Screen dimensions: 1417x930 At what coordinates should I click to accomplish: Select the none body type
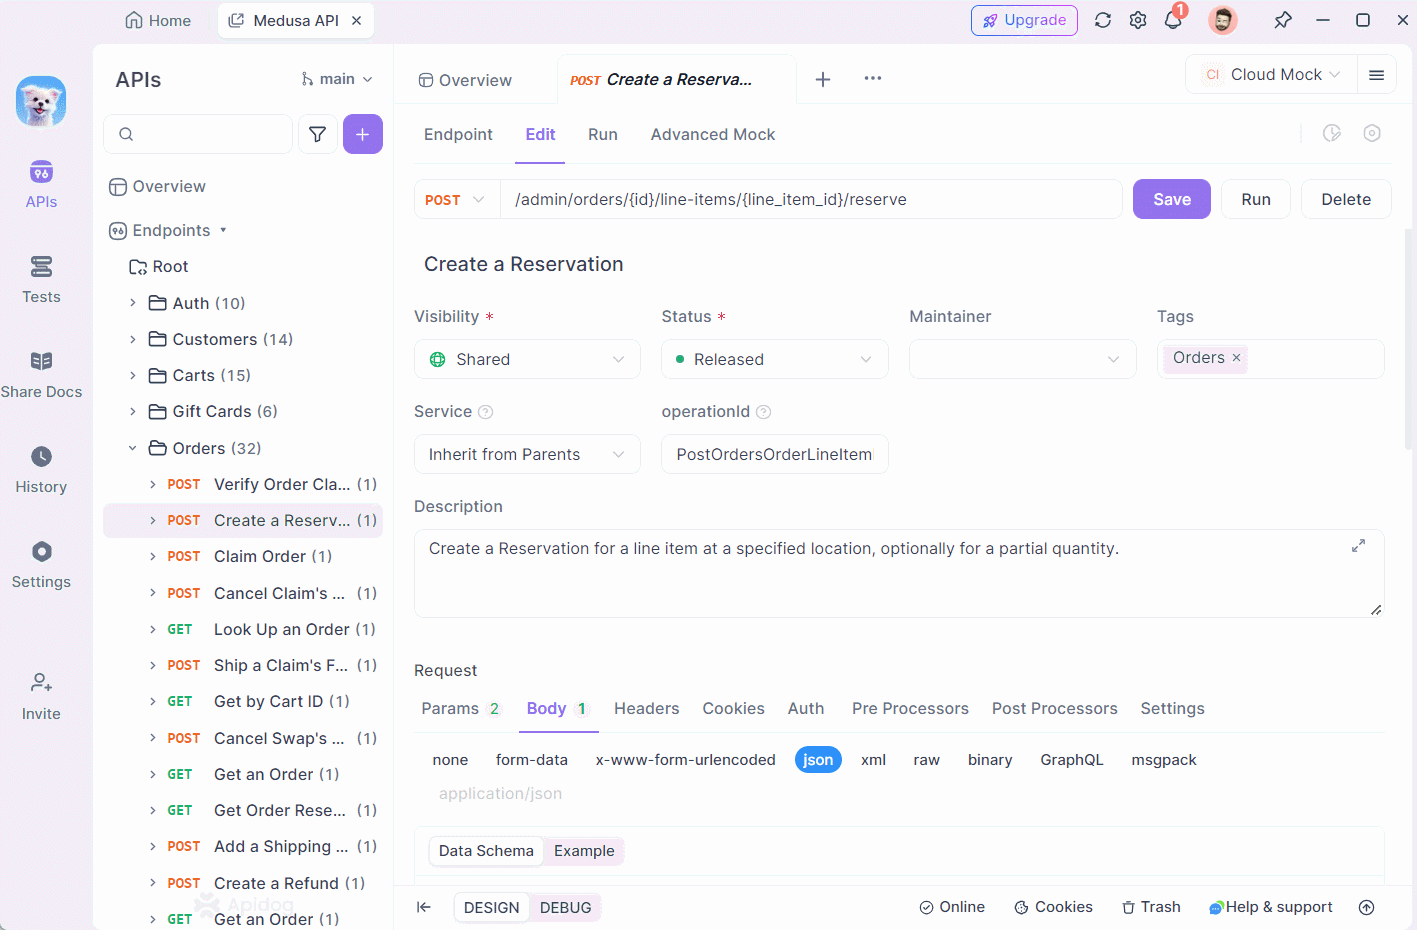(450, 760)
